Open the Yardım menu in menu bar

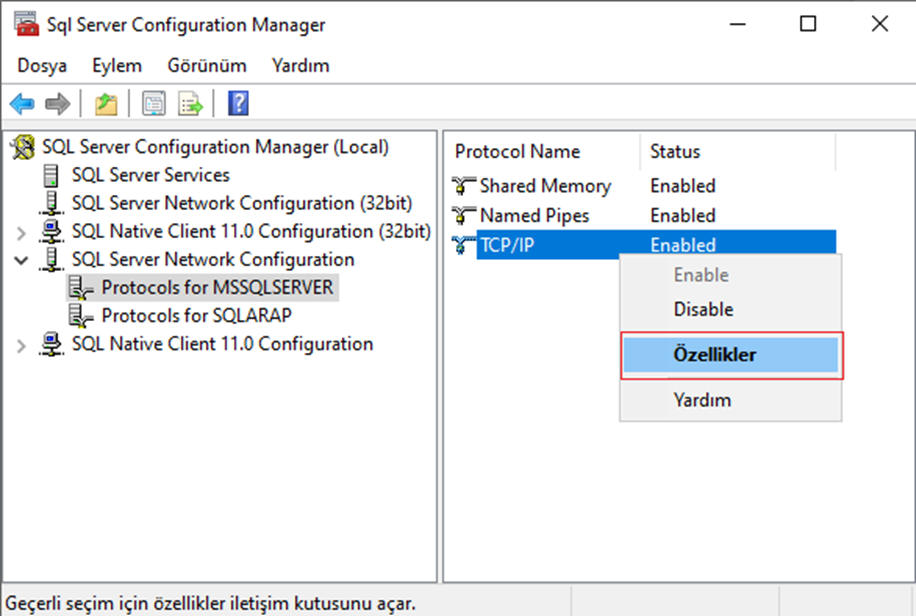[x=300, y=65]
